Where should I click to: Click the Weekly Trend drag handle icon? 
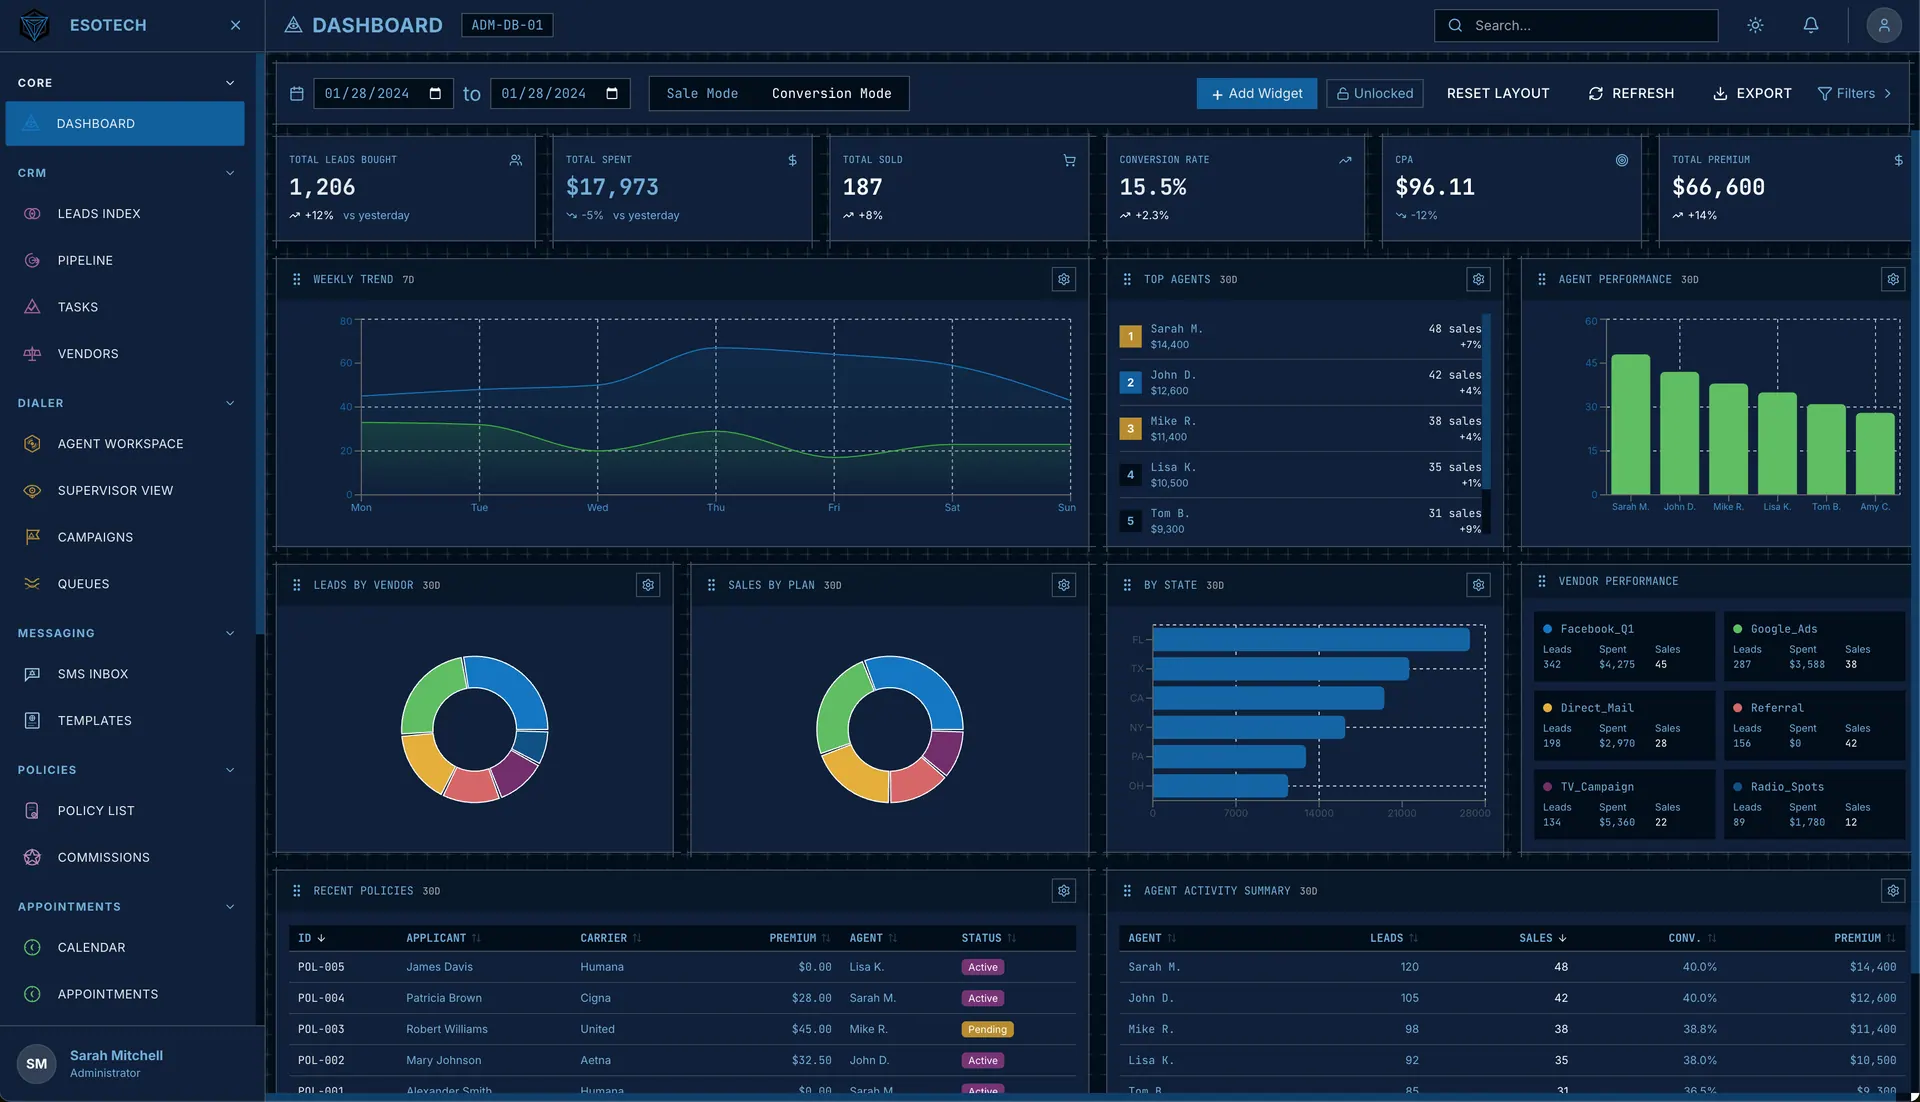pyautogui.click(x=296, y=279)
